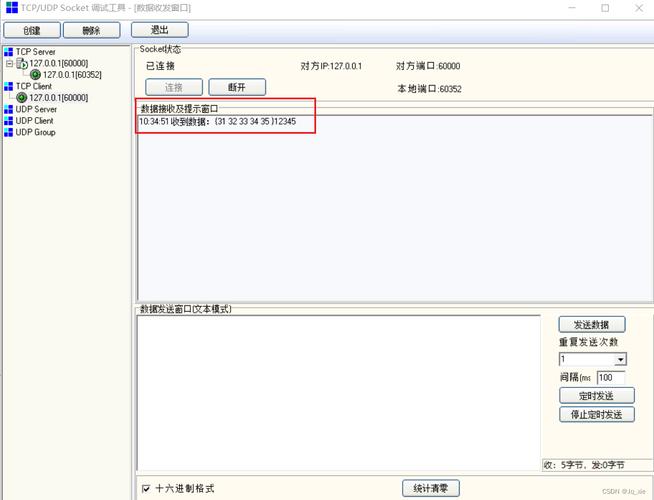Screen dimensions: 654x500
Task: Click the server listening icon for 127.0.0.1[60000]
Action: (x=22, y=64)
